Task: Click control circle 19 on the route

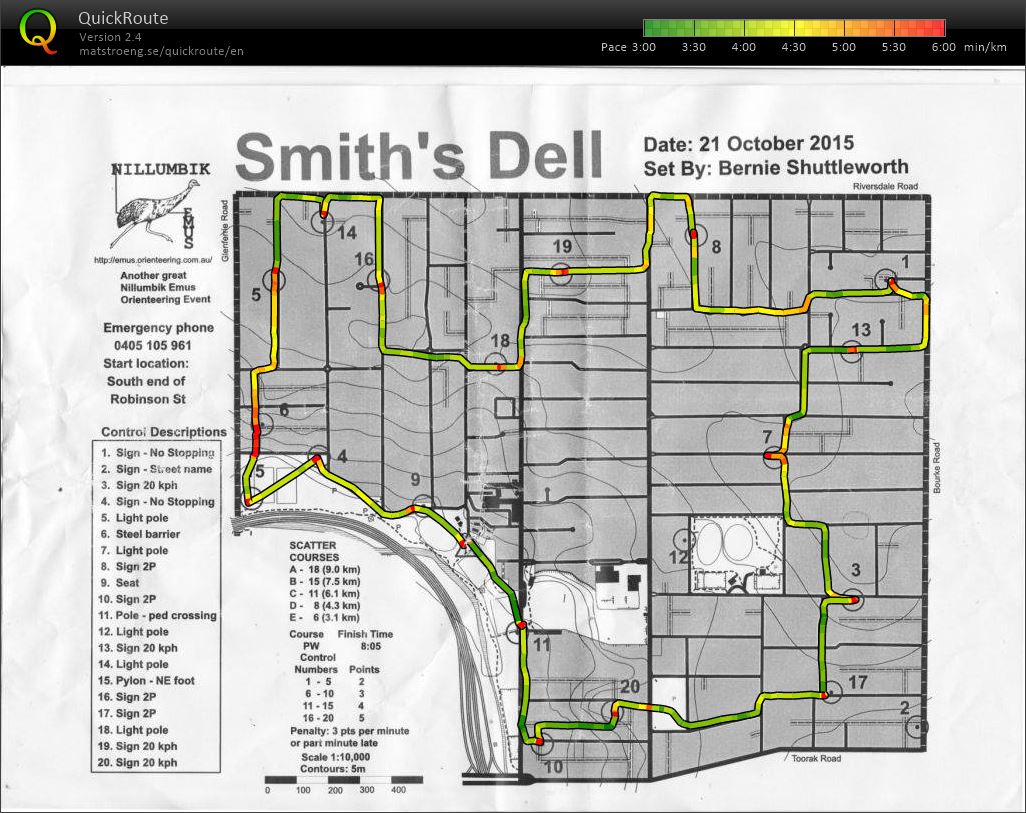Action: 563,271
